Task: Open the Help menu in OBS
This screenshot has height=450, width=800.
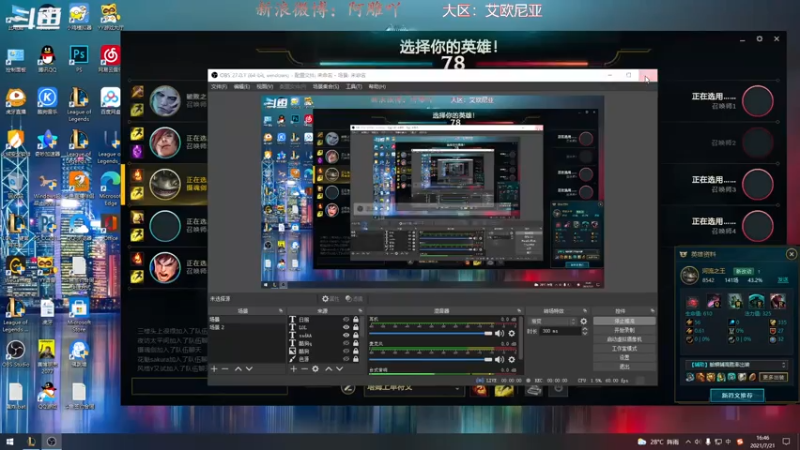Action: [x=377, y=87]
